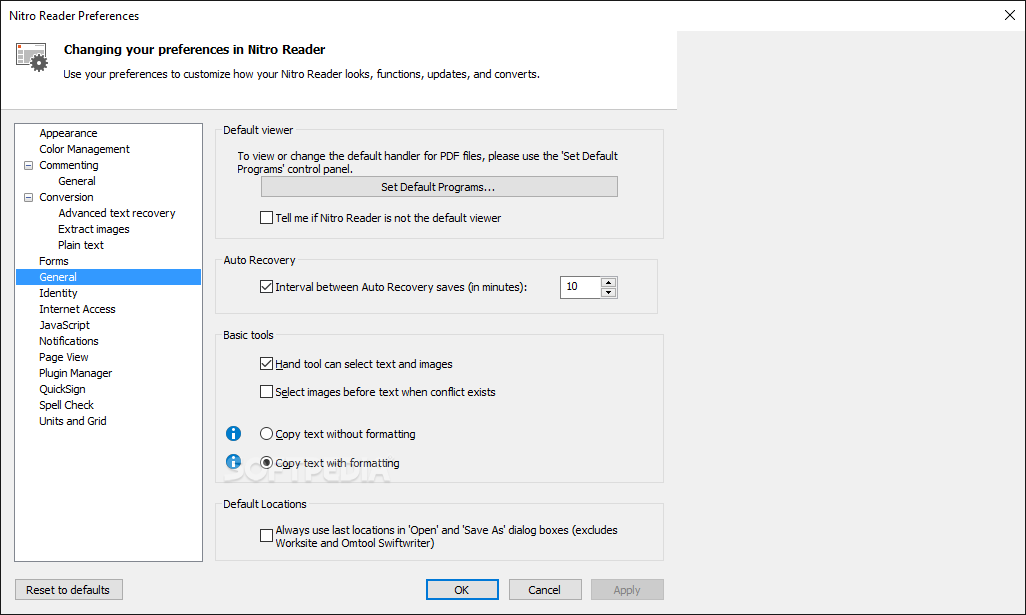The height and width of the screenshot is (615, 1026).
Task: Decrease Auto Recovery interval with down arrow
Action: point(609,292)
